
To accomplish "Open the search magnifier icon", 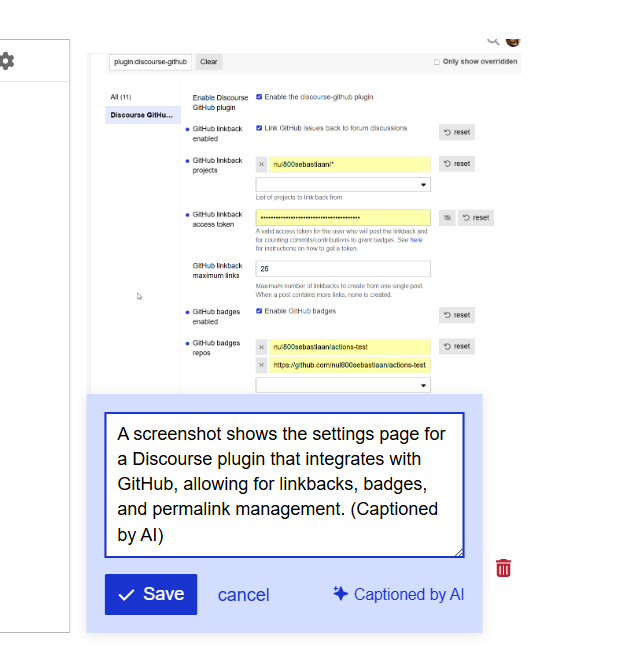I will coord(493,41).
